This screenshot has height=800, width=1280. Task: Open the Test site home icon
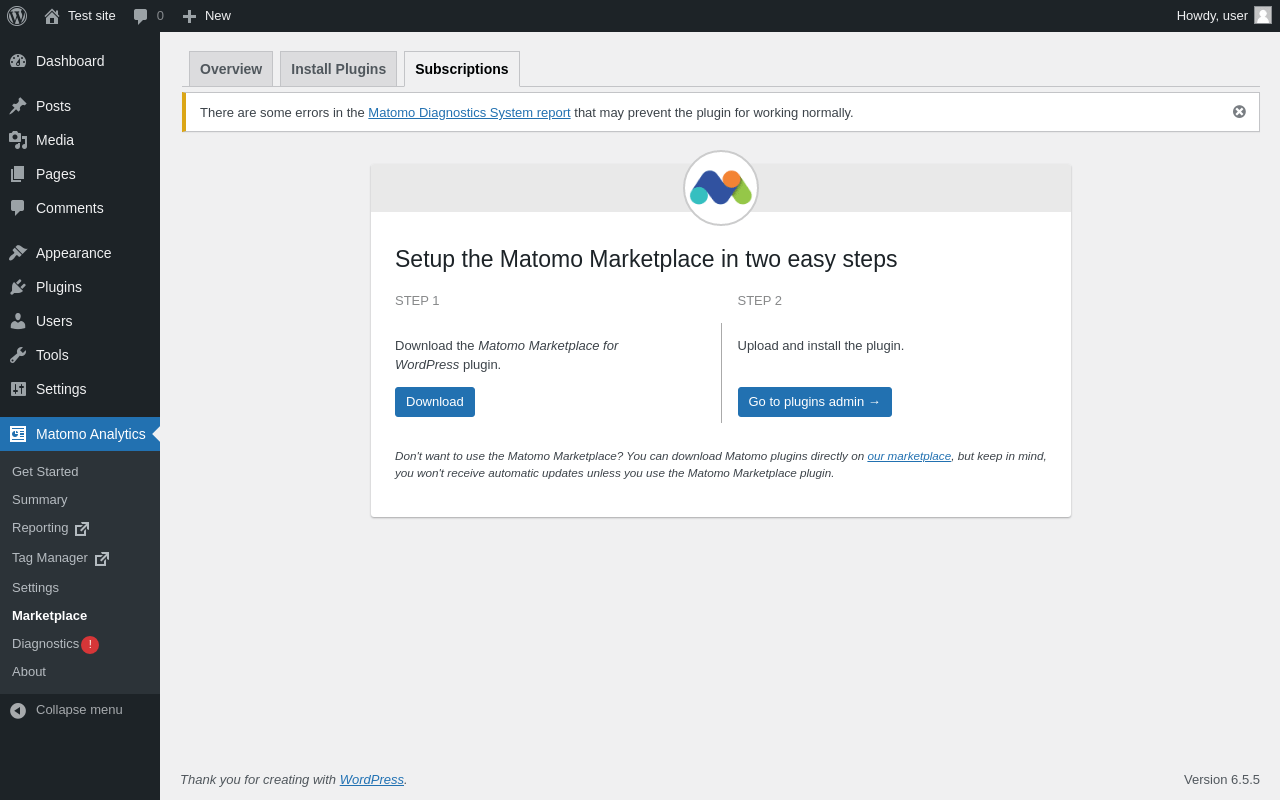pos(52,16)
